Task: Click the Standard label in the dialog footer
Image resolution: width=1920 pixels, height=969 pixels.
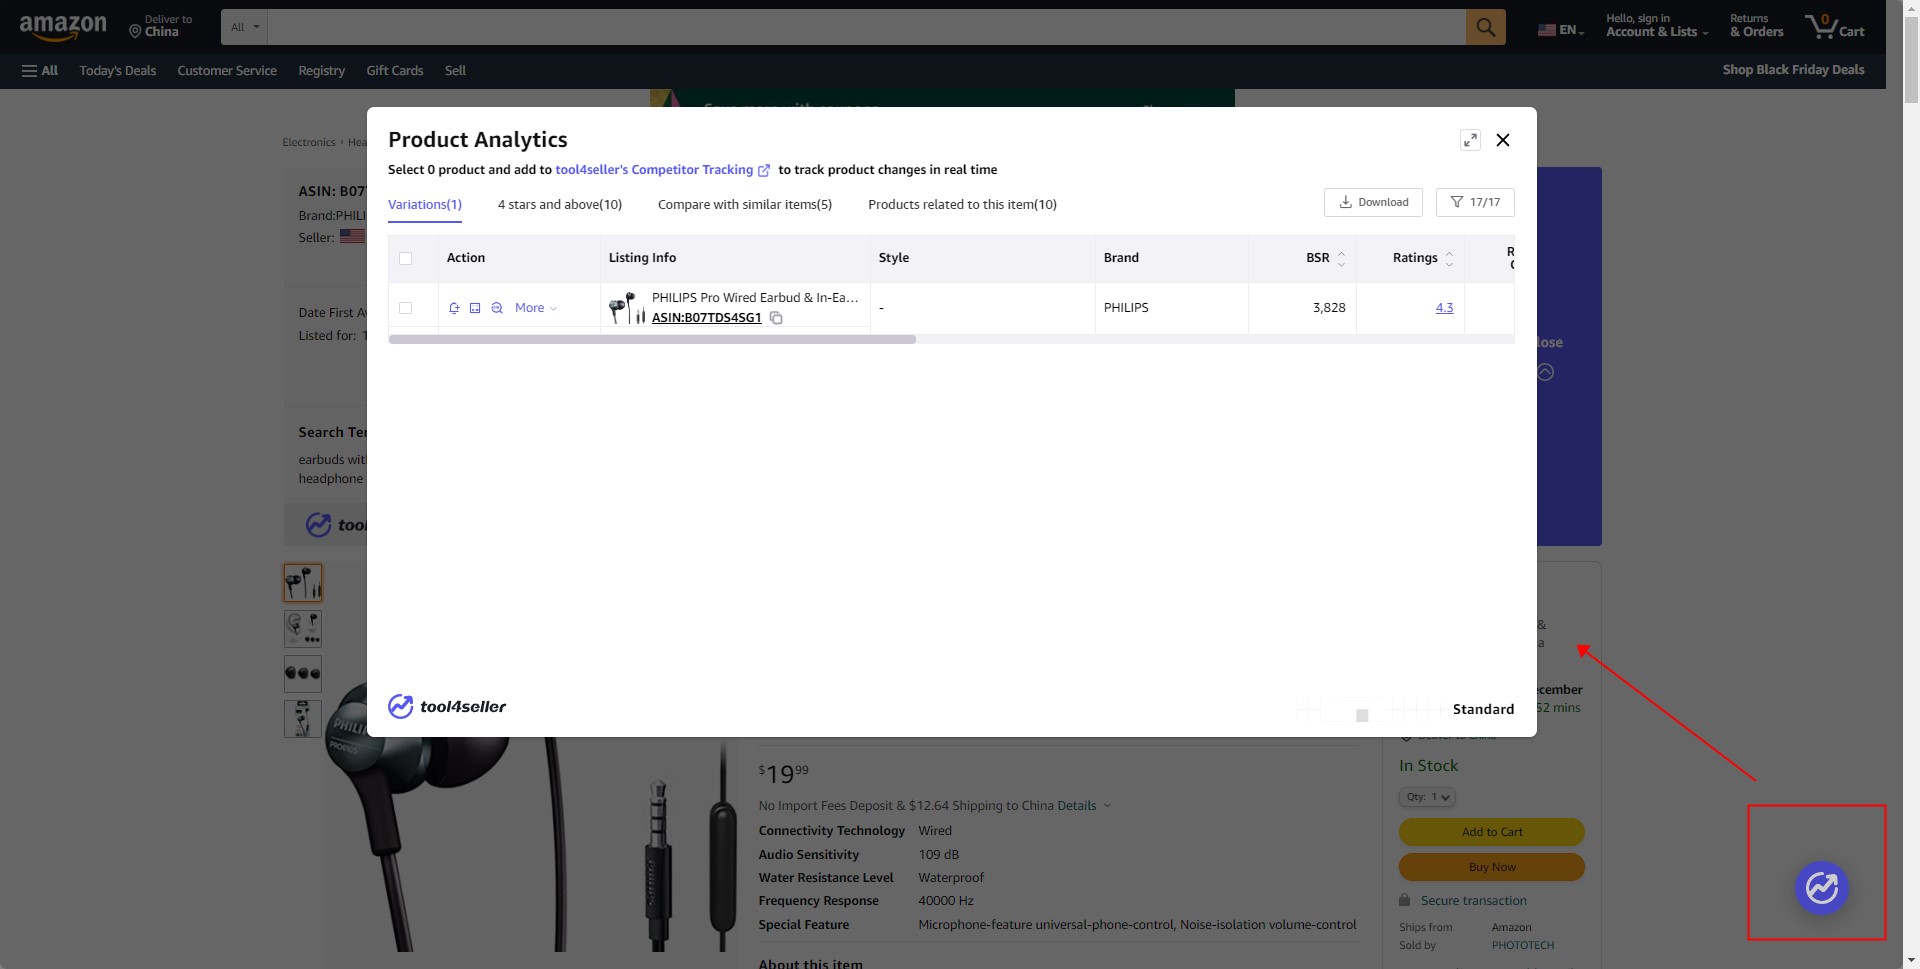Action: [1483, 709]
